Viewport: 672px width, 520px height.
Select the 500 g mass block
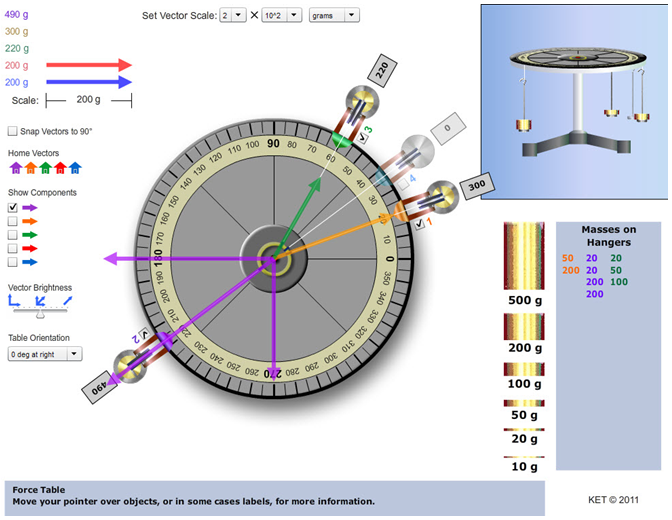[x=525, y=258]
